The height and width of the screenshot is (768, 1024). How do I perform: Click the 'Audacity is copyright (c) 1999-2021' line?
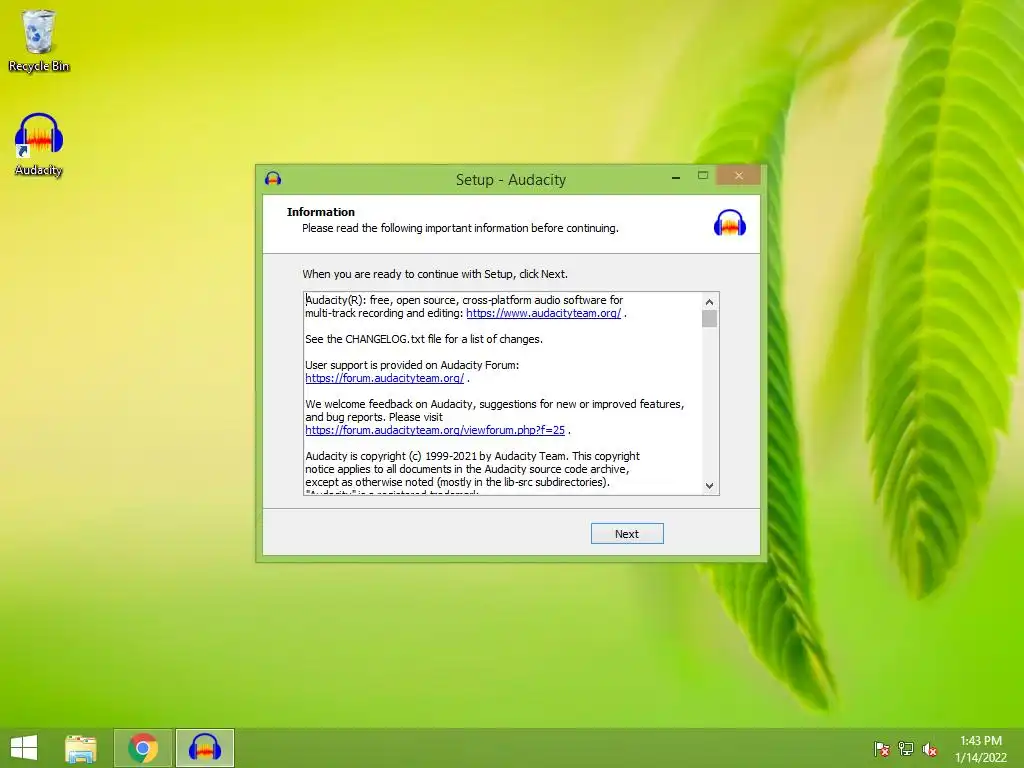click(x=472, y=456)
